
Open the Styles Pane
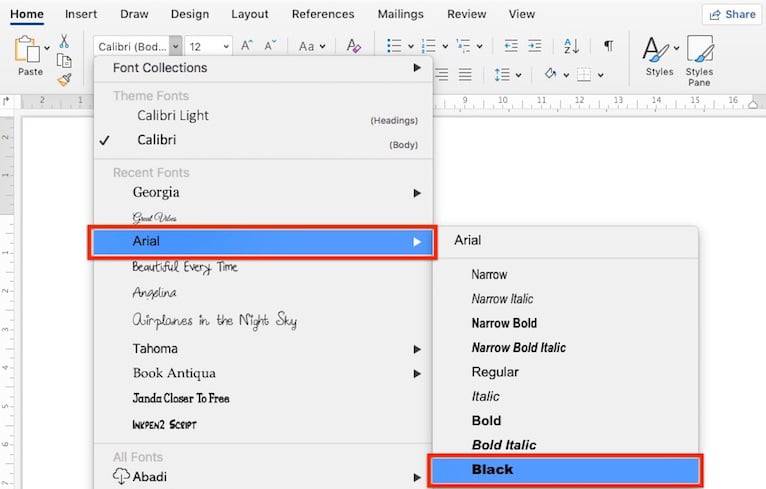click(700, 61)
